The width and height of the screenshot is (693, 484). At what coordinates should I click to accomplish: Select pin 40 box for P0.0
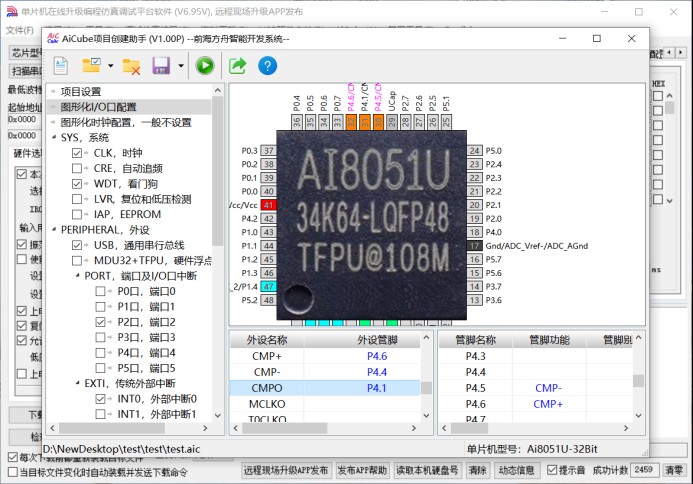pyautogui.click(x=268, y=191)
